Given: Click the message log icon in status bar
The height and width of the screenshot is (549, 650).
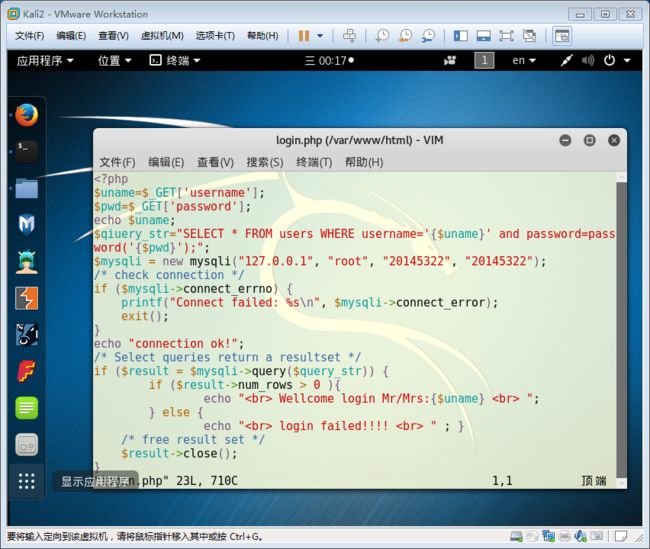Looking at the screenshot, I should tap(621, 537).
